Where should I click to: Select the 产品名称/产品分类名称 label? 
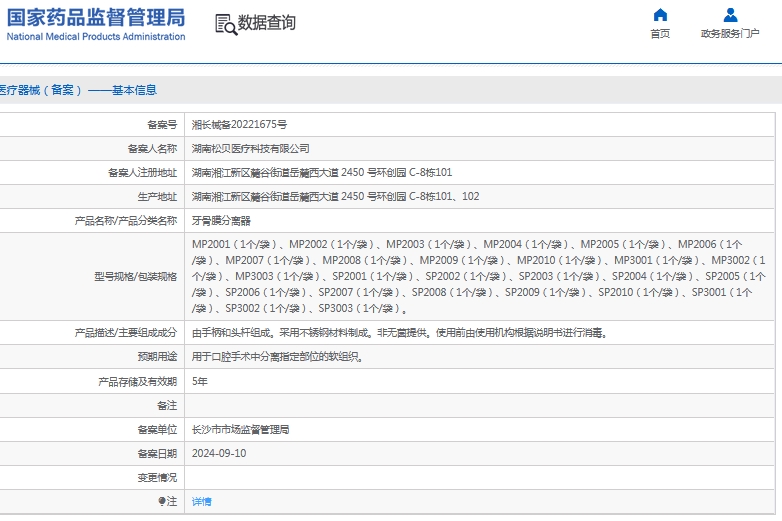(126, 221)
